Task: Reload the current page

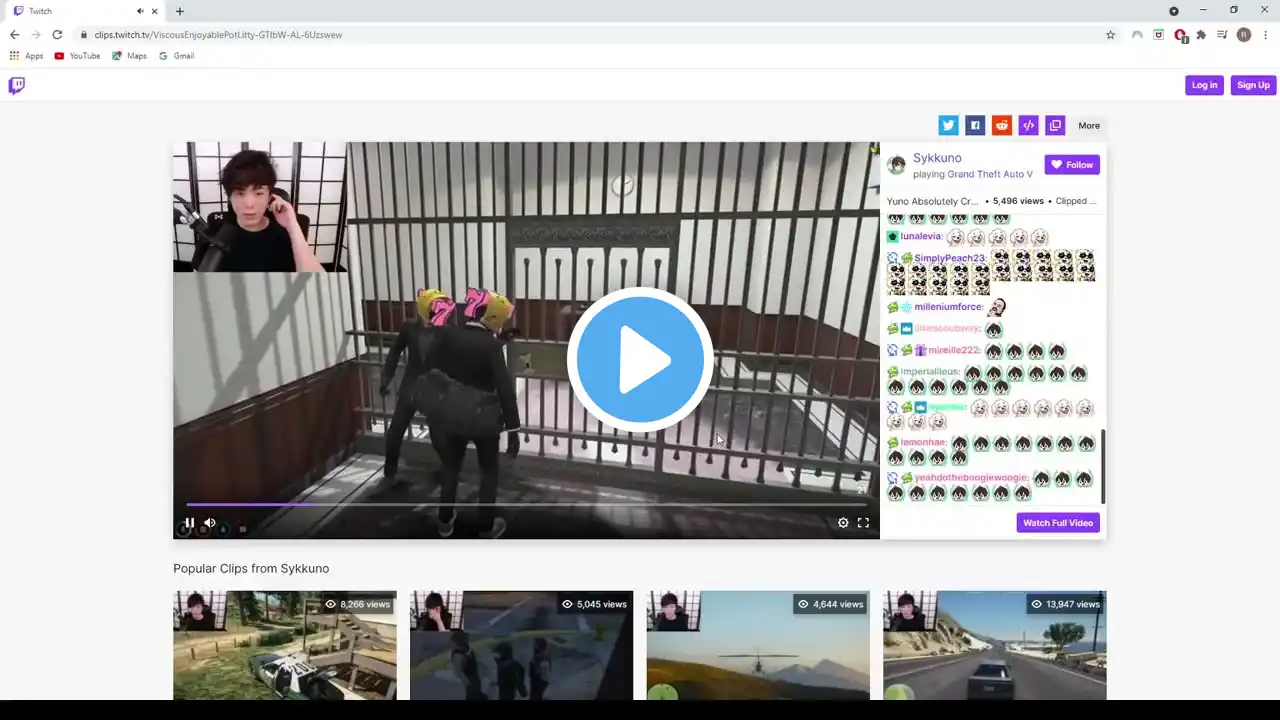Action: coord(57,35)
